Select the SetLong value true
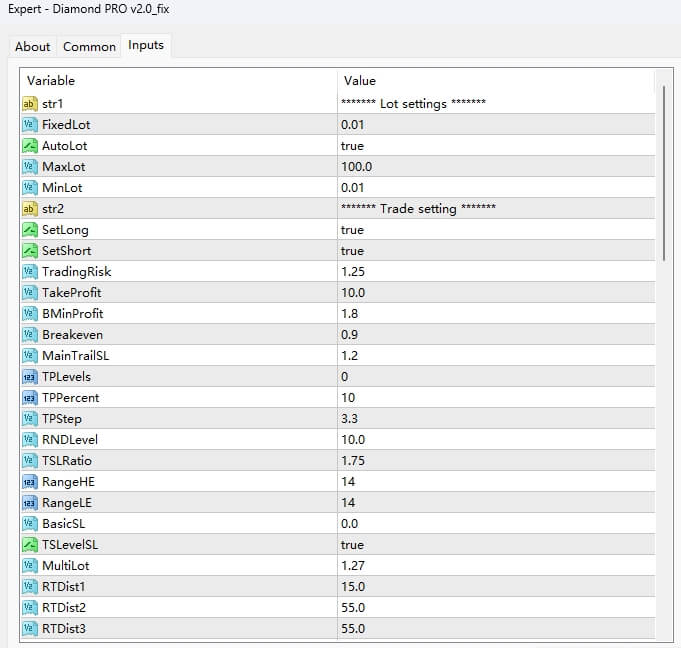Screen dimensions: 681x648 (x=352, y=230)
